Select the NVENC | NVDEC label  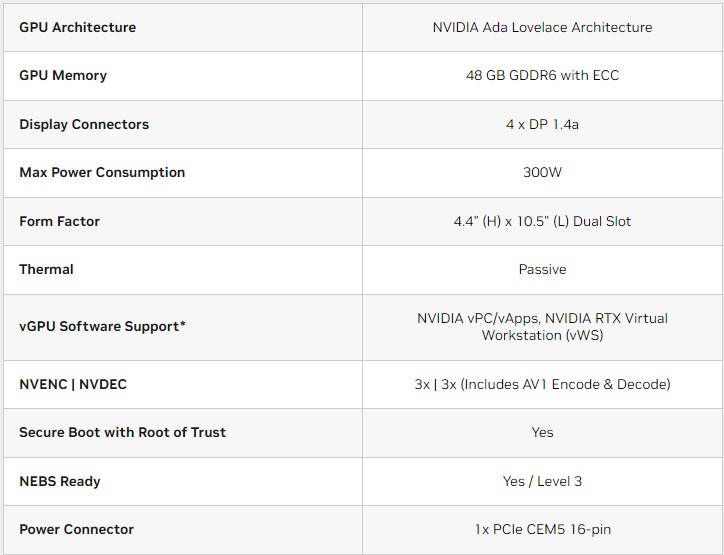tap(73, 384)
